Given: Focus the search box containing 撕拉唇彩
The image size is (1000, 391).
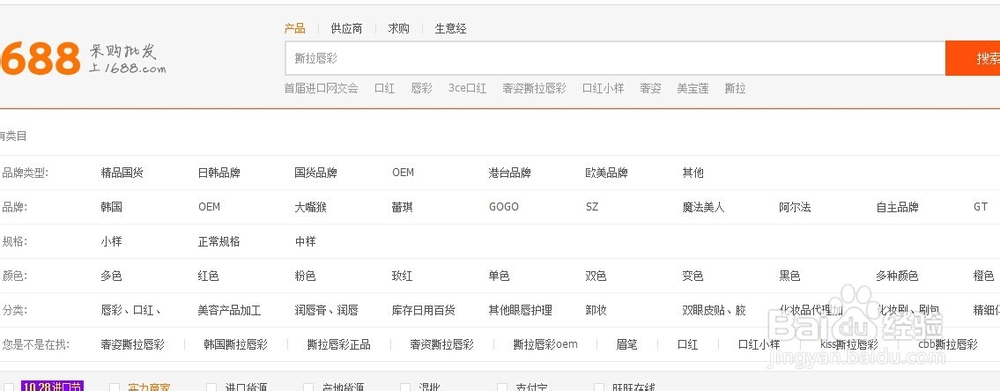Looking at the screenshot, I should click(615, 59).
